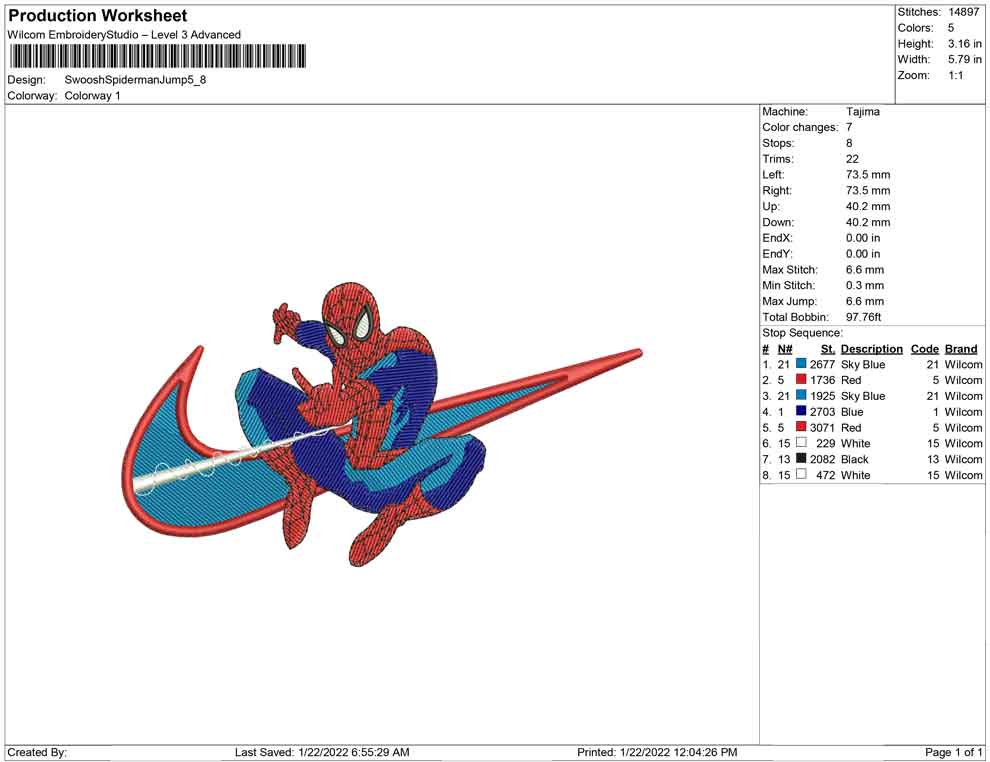The width and height of the screenshot is (990, 762).
Task: Click the Black swatch in row 7
Action: [801, 458]
